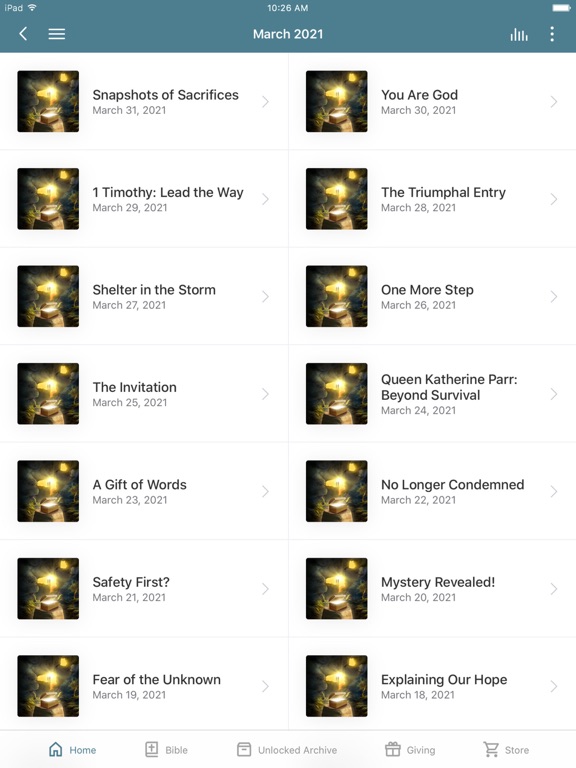The height and width of the screenshot is (768, 576).
Task: Select Shelter in the Storm entry
Action: 144,296
